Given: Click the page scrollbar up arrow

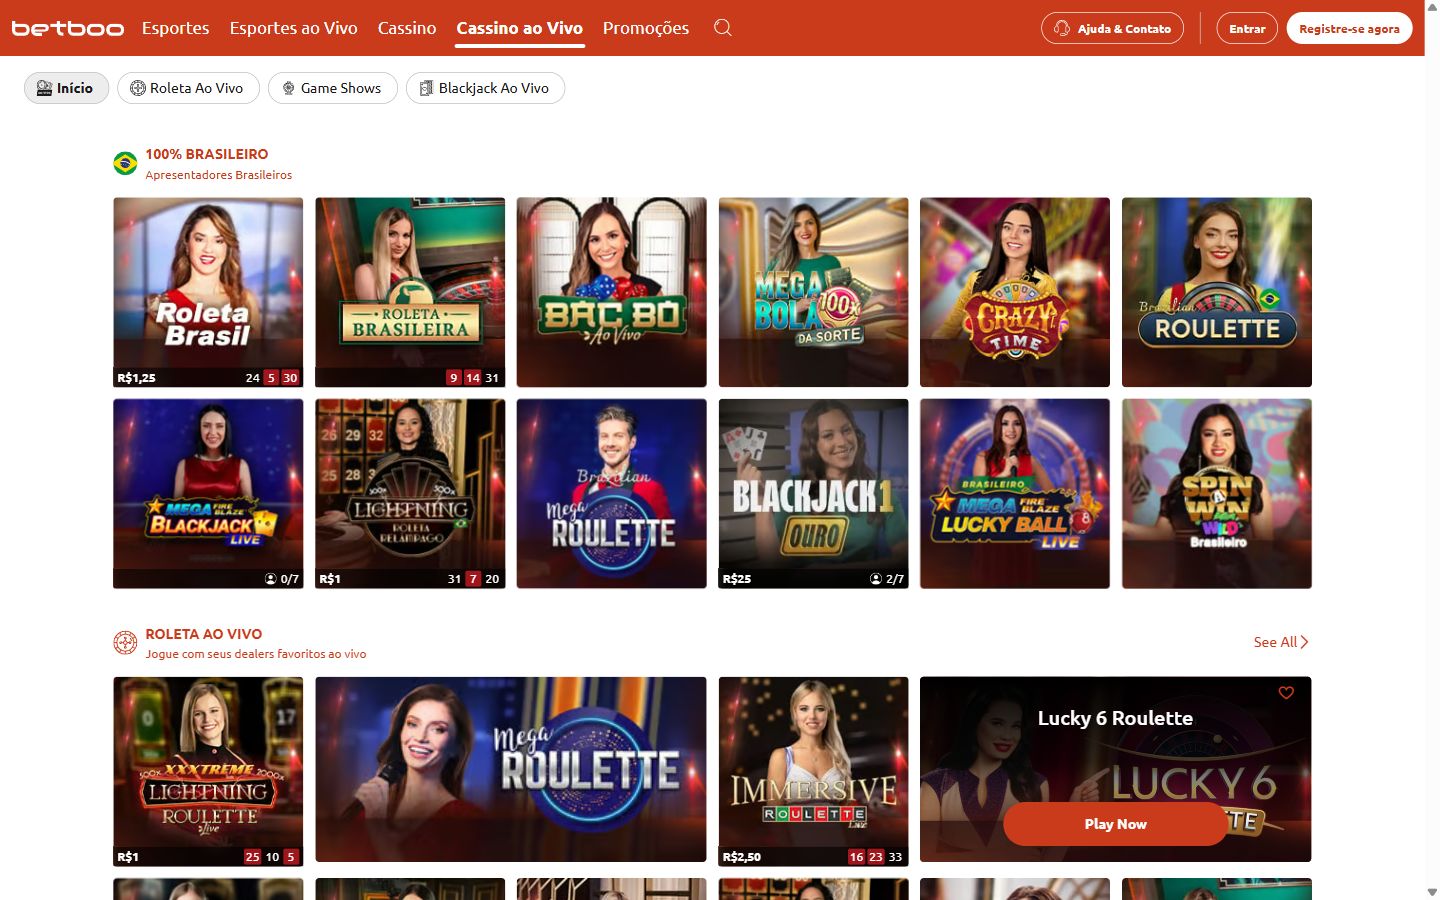Looking at the screenshot, I should coord(1432,7).
